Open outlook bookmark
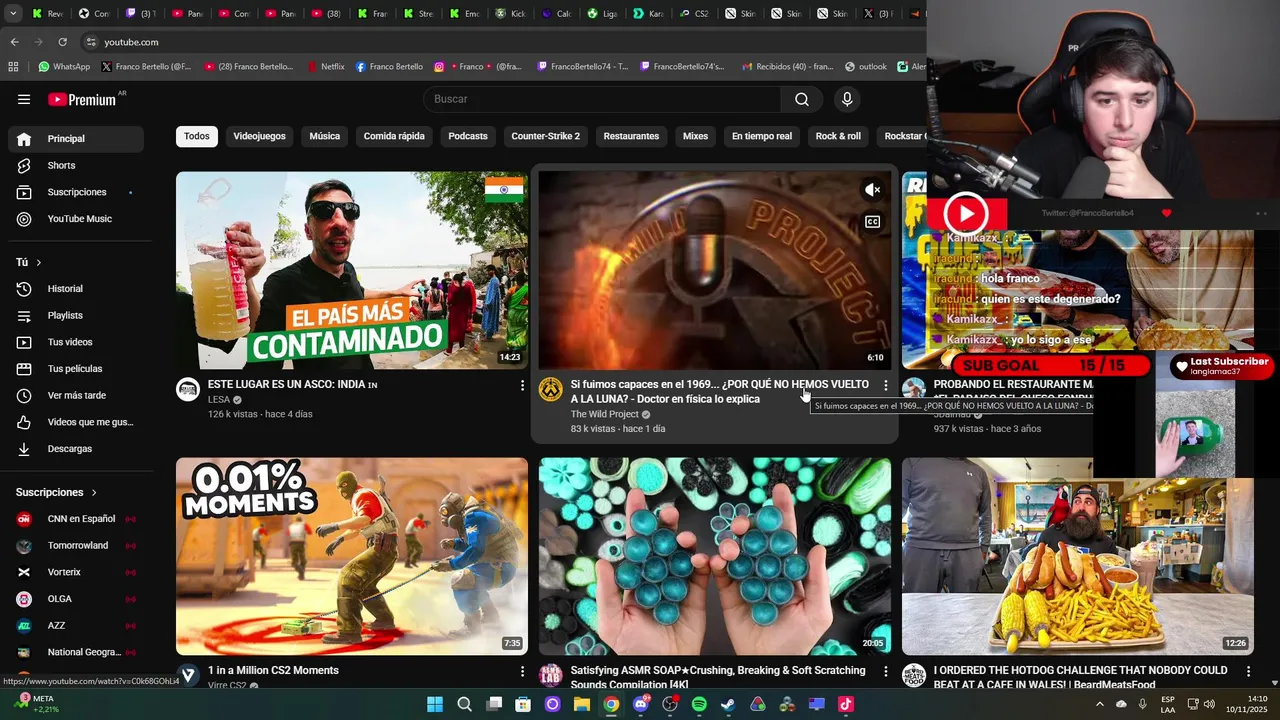 tap(866, 67)
